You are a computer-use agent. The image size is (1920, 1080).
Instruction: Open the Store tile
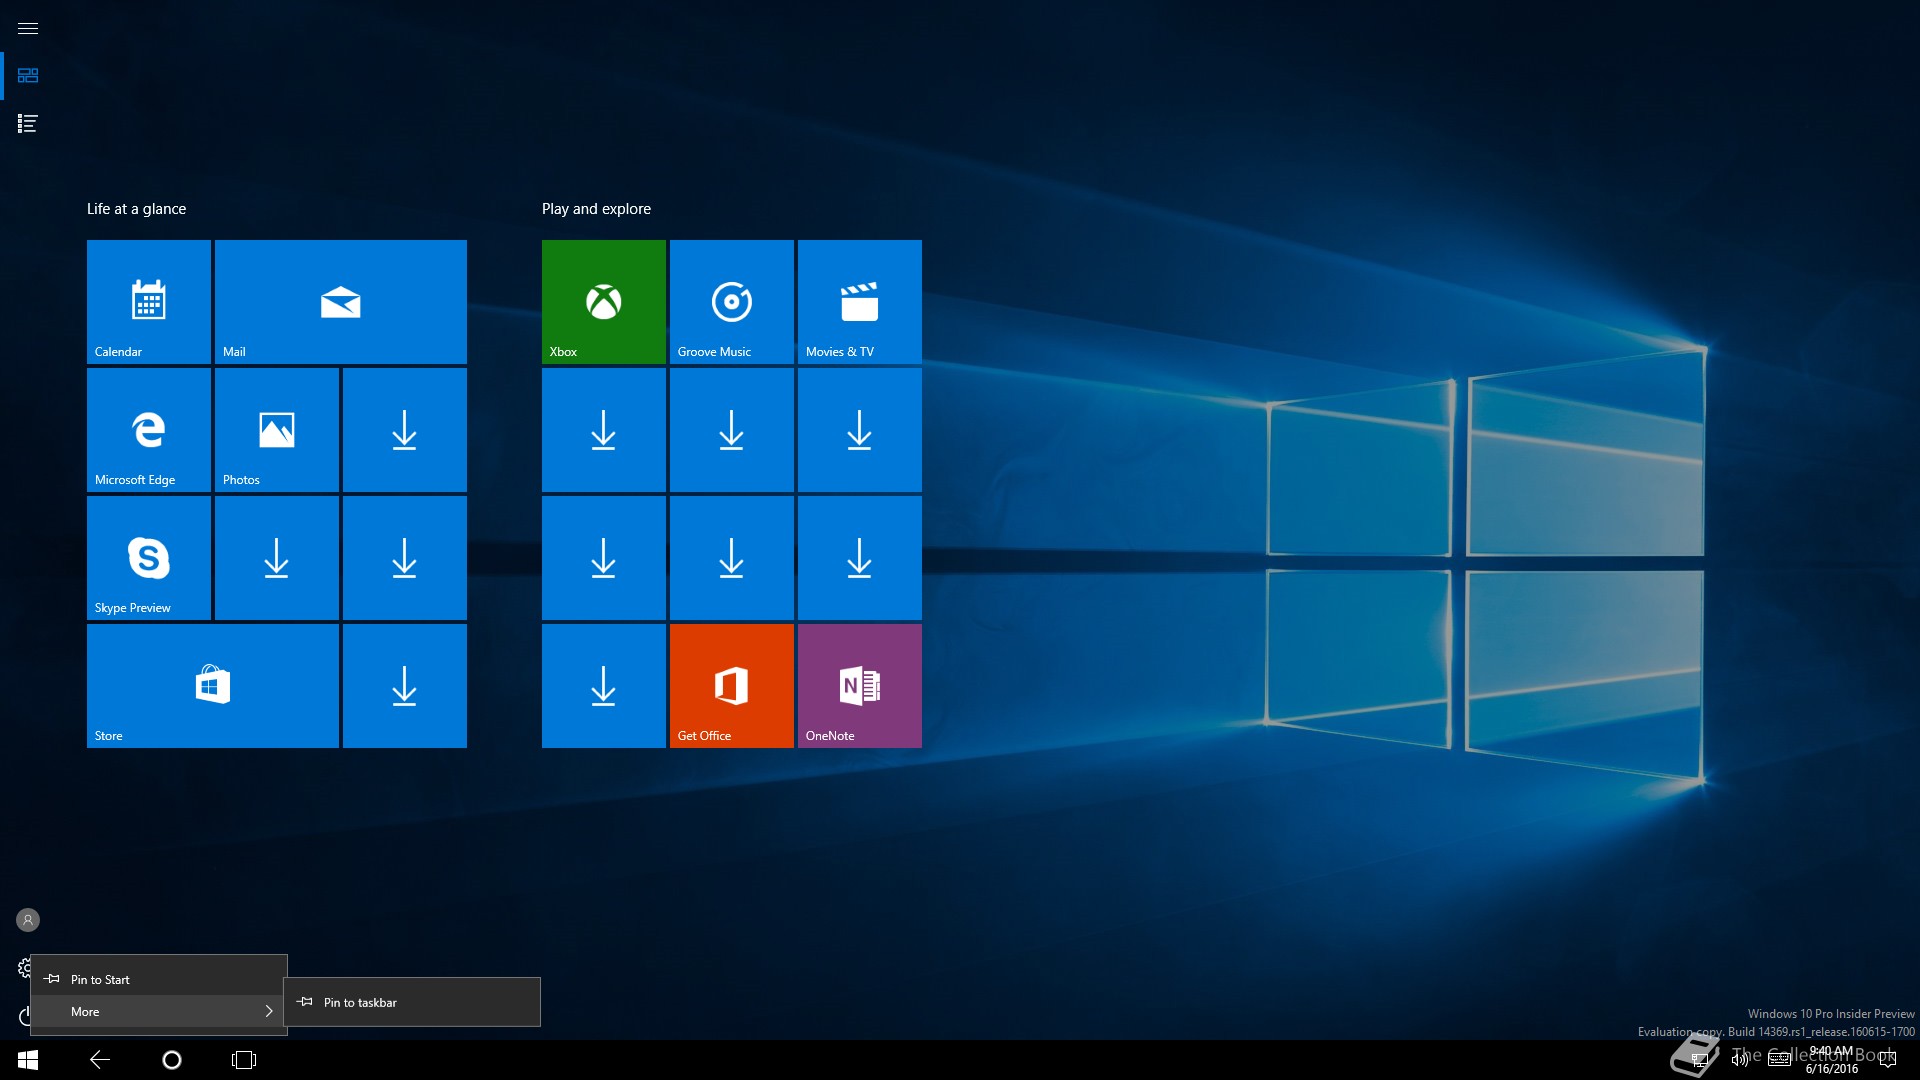coord(213,686)
